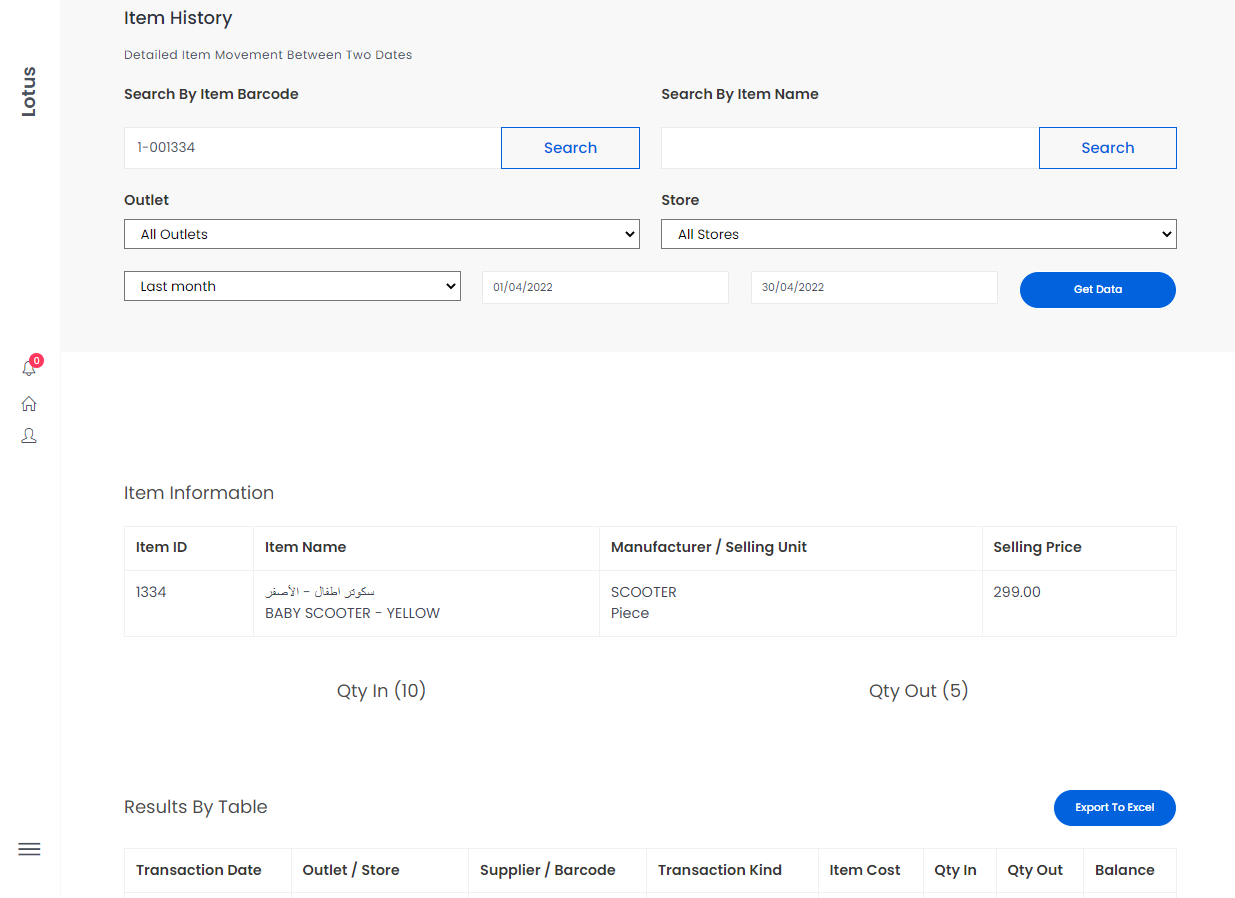Click the Item History page heading
The image size is (1235, 898).
click(x=178, y=18)
